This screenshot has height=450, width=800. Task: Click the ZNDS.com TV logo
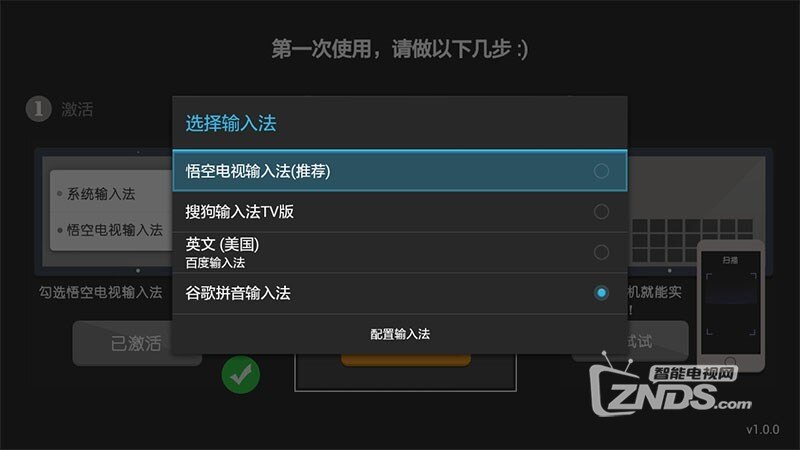tap(671, 388)
